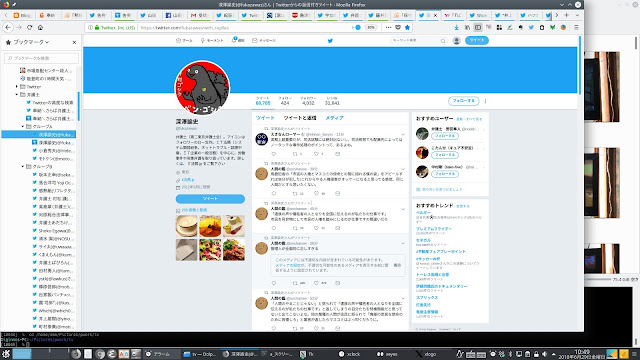Image resolution: width=640 pixels, height=360 pixels.
Task: Open the profile's three-dot options menu
Action: (x=485, y=101)
